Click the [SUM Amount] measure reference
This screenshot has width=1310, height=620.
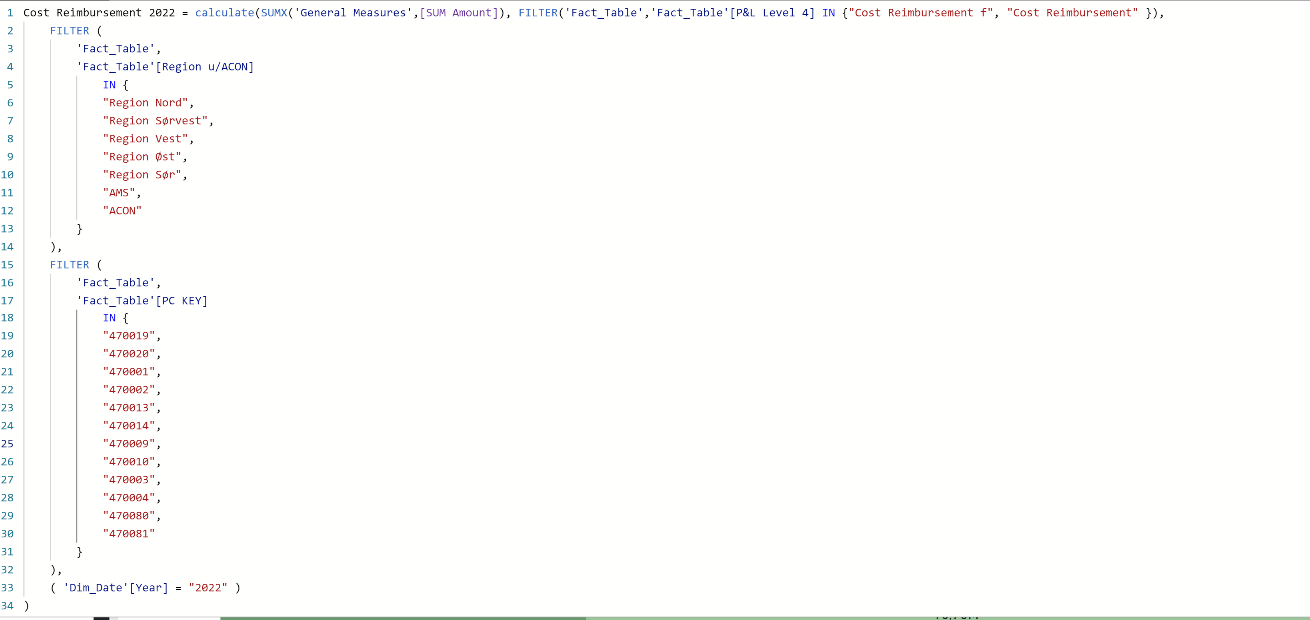pyautogui.click(x=458, y=12)
